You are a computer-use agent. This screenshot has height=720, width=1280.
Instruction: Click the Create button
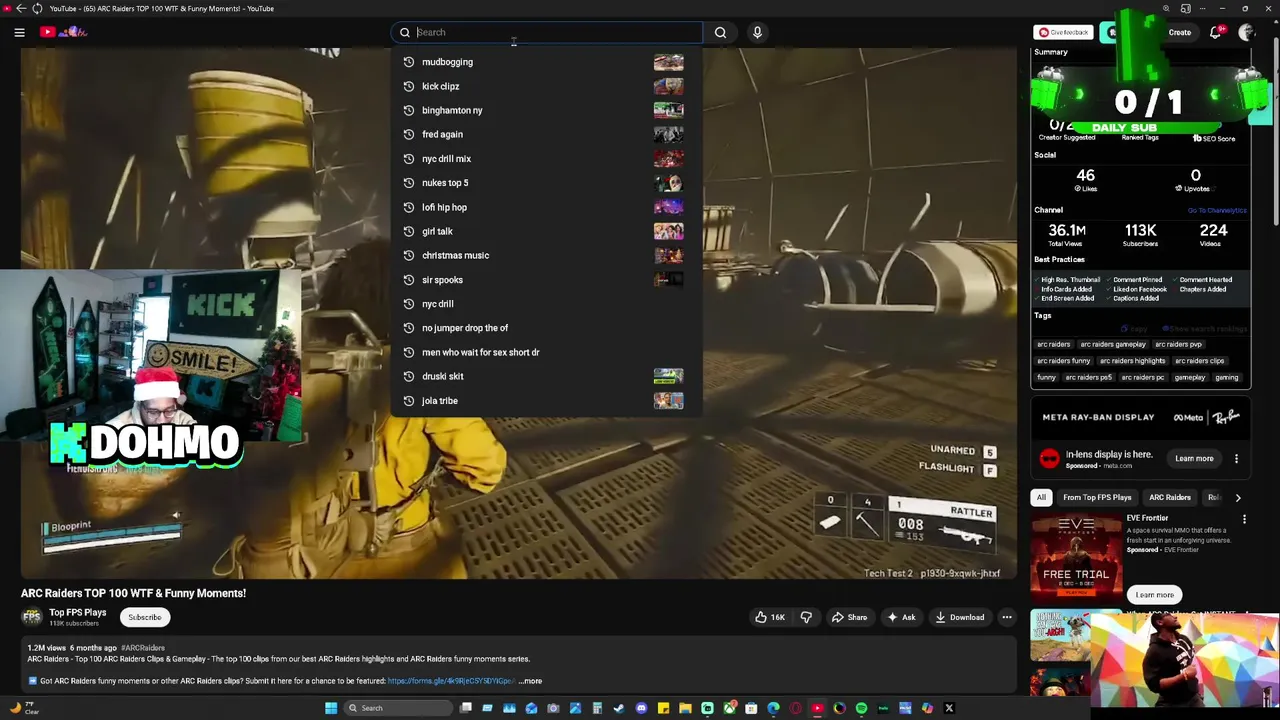1179,32
